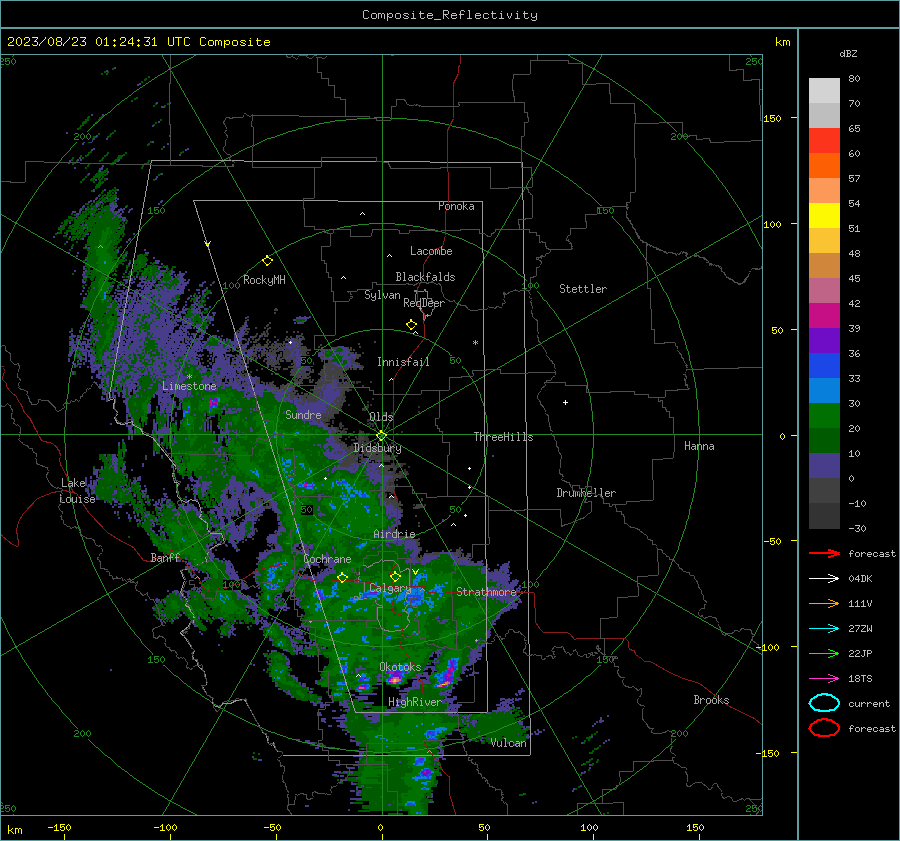
Task: Click the Didsbury label
Action: [377, 448]
